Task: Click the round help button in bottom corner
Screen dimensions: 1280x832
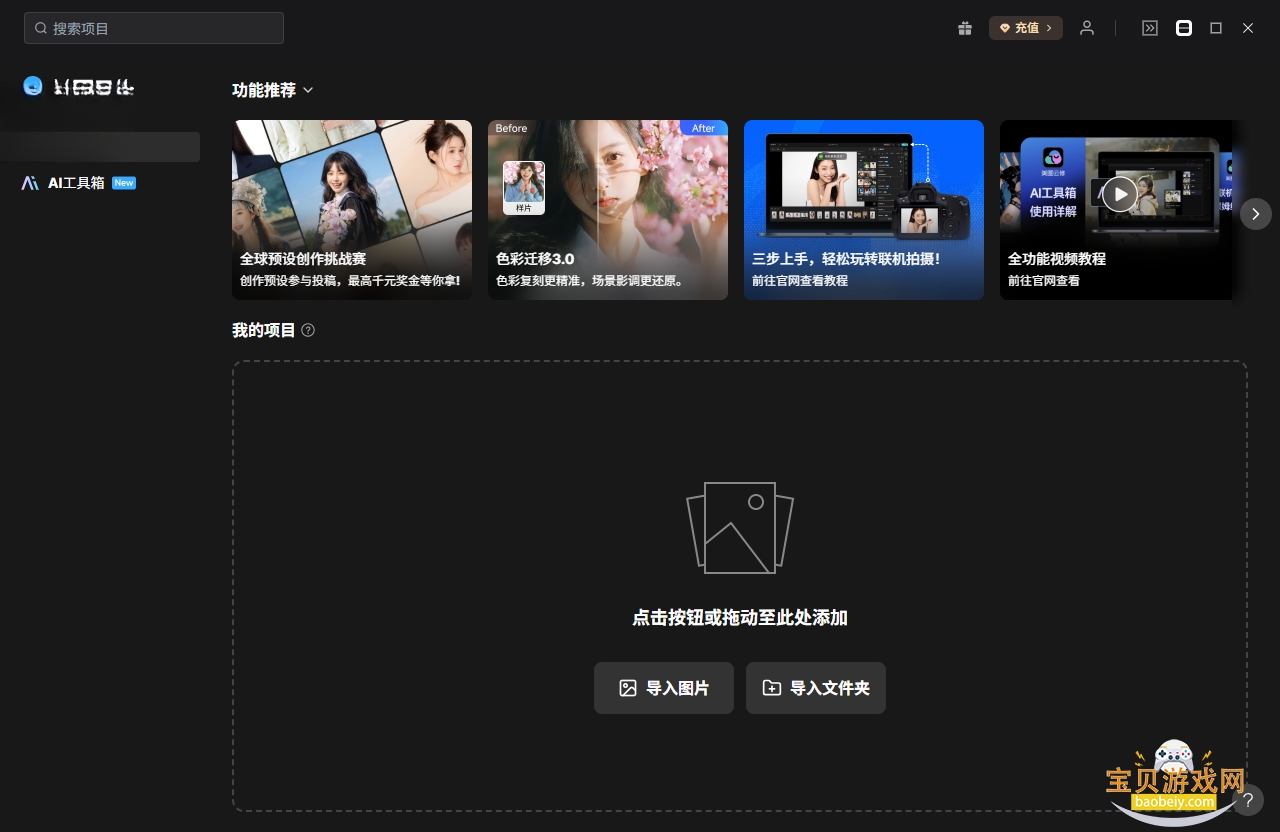Action: pyautogui.click(x=1248, y=800)
